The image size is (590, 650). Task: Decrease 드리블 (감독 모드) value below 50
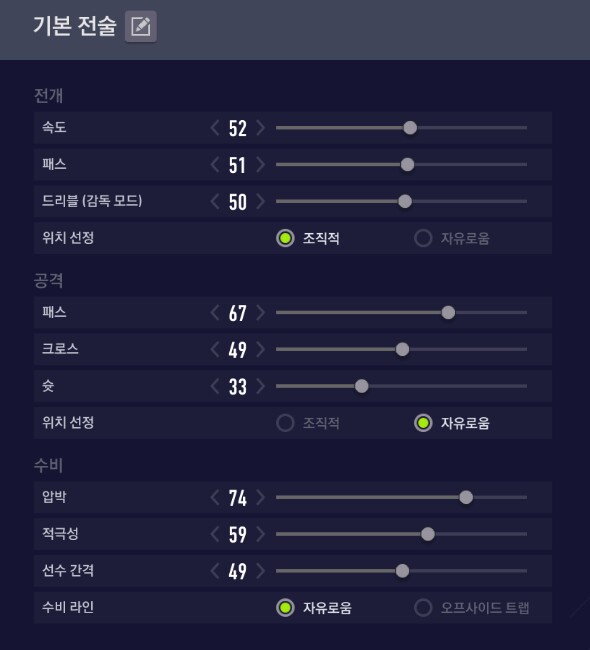tap(215, 201)
